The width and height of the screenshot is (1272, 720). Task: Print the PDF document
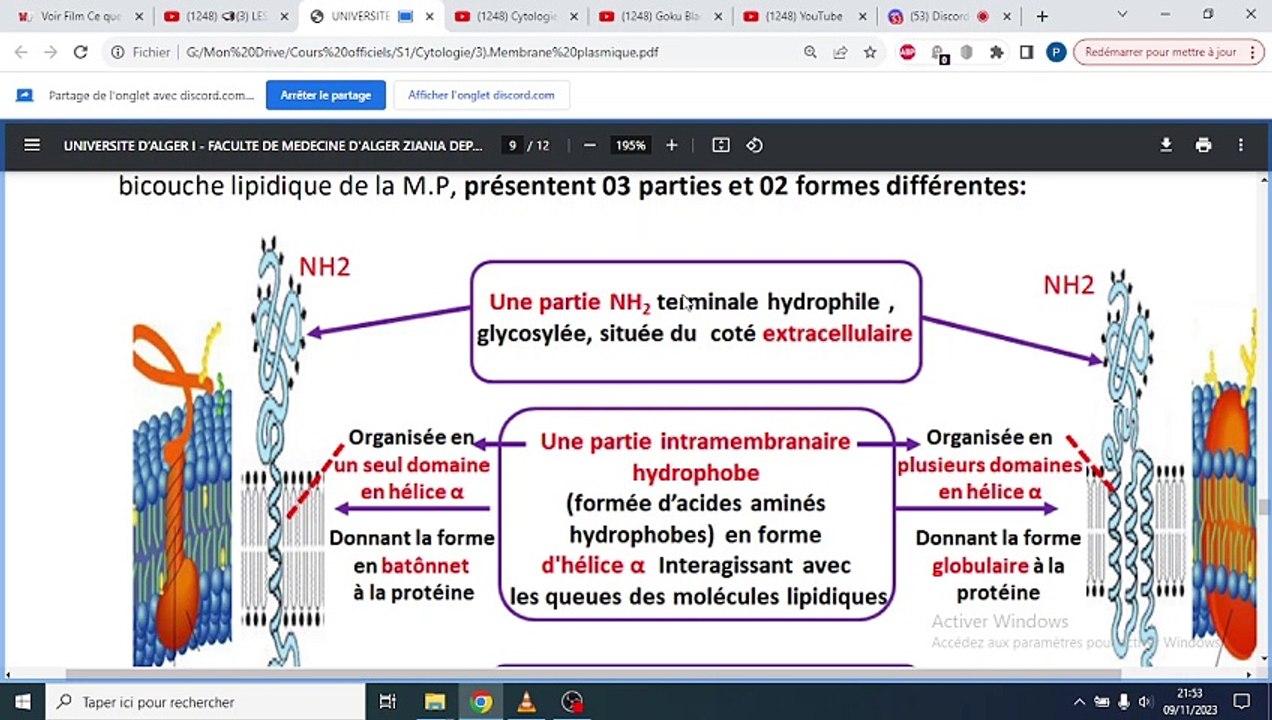(x=1203, y=145)
